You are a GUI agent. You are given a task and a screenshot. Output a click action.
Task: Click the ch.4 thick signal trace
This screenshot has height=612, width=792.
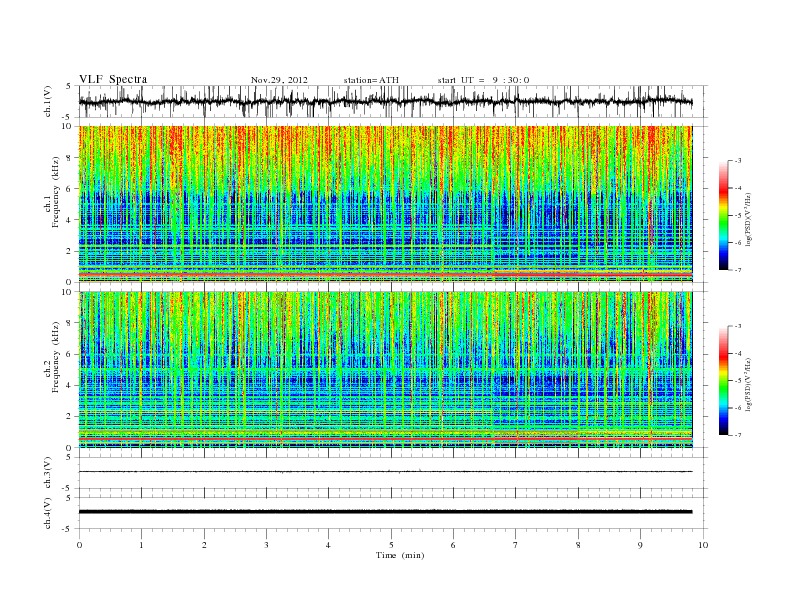tap(385, 512)
